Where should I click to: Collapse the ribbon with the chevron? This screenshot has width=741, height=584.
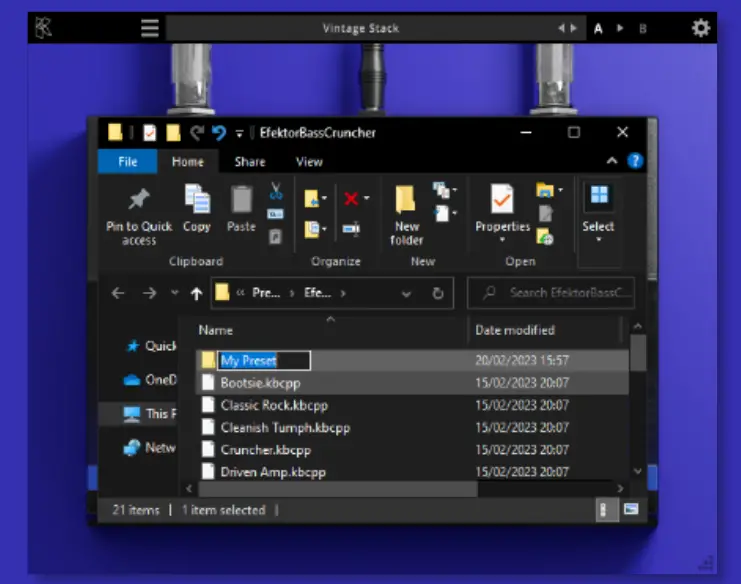tap(612, 162)
